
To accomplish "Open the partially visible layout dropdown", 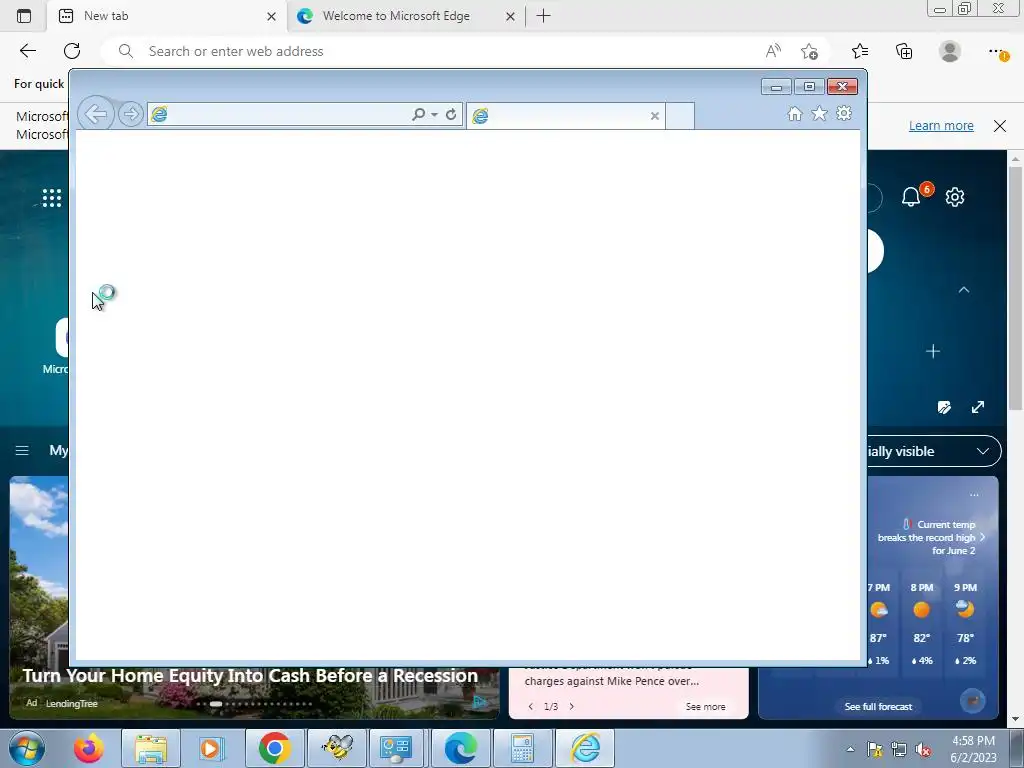I will 934,451.
